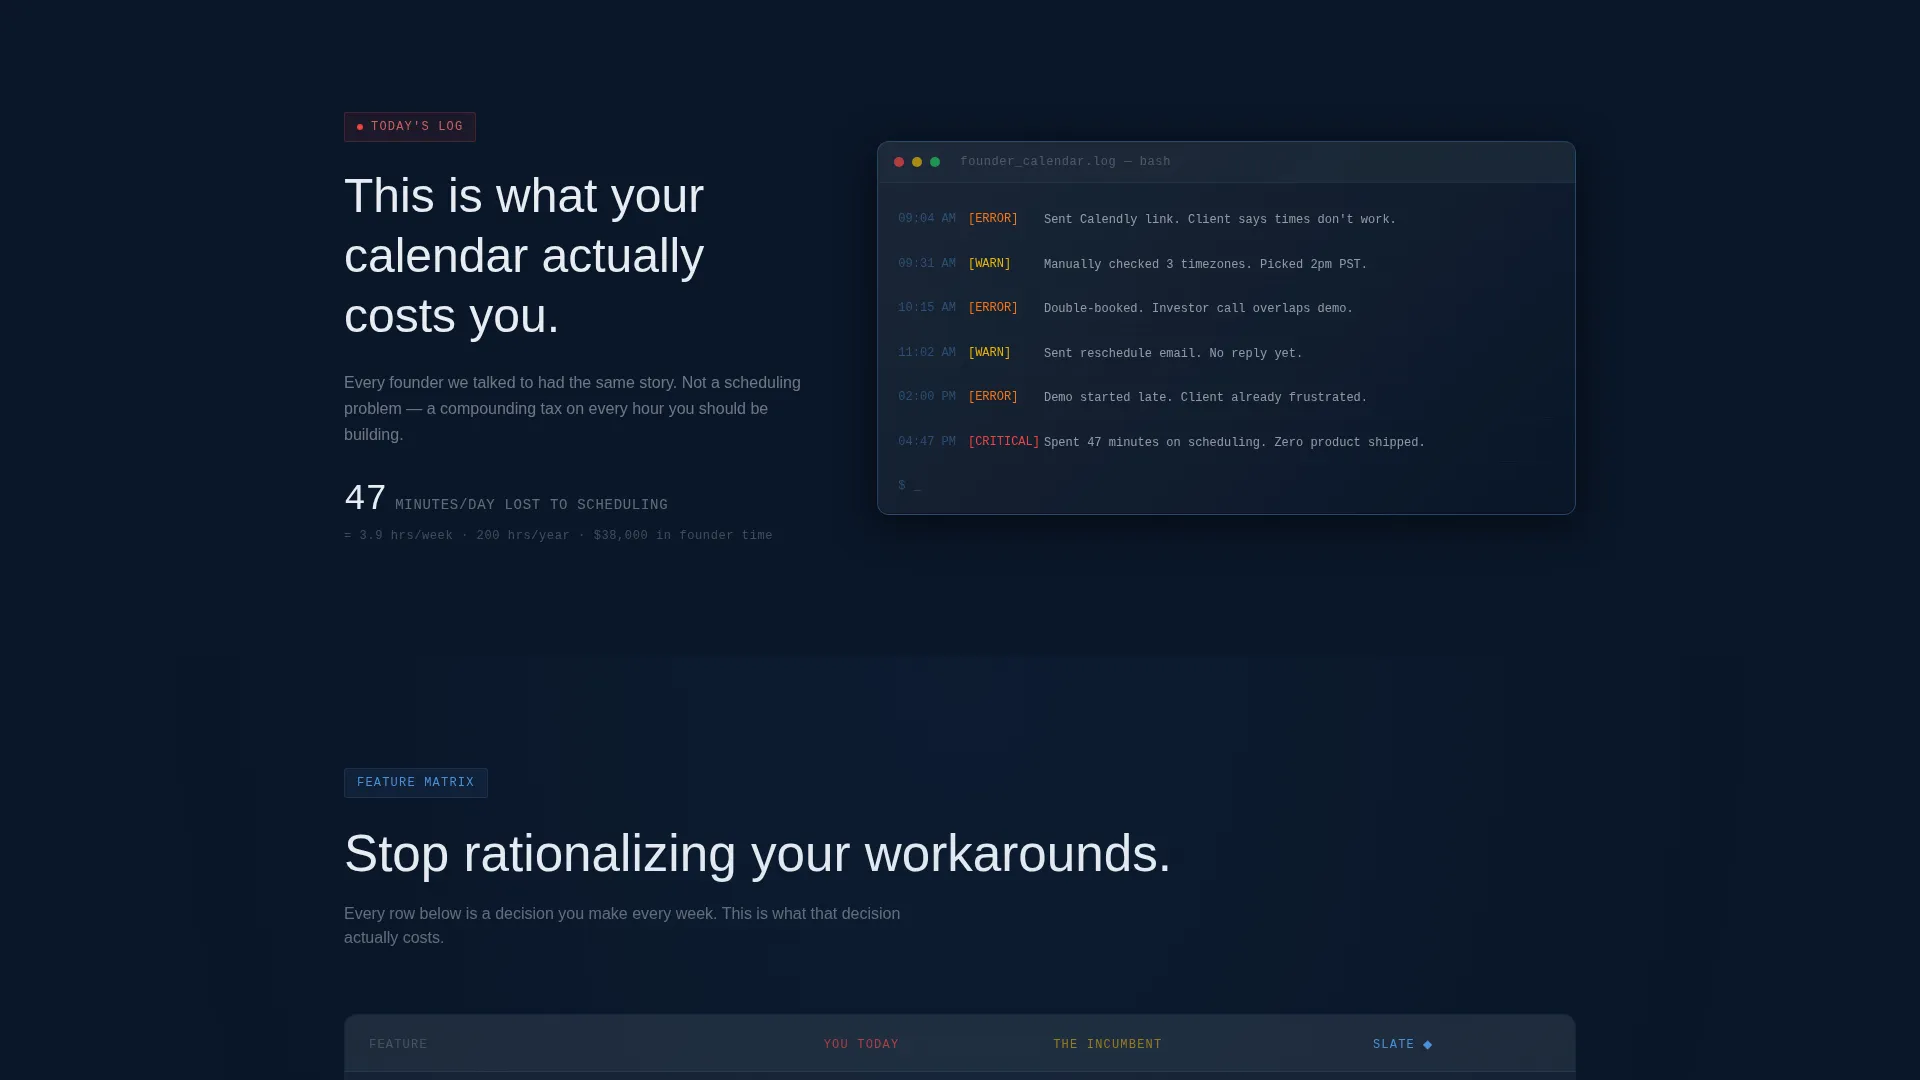Screen dimensions: 1920x1080
Task: Click 'Manually checked 3 timezones' log message
Action: [1205, 265]
